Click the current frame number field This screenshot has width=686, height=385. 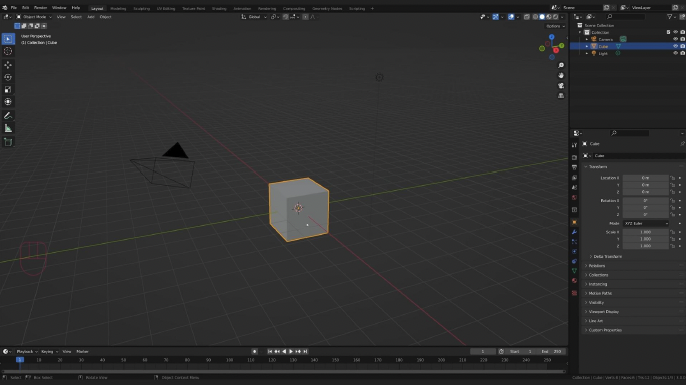click(483, 352)
